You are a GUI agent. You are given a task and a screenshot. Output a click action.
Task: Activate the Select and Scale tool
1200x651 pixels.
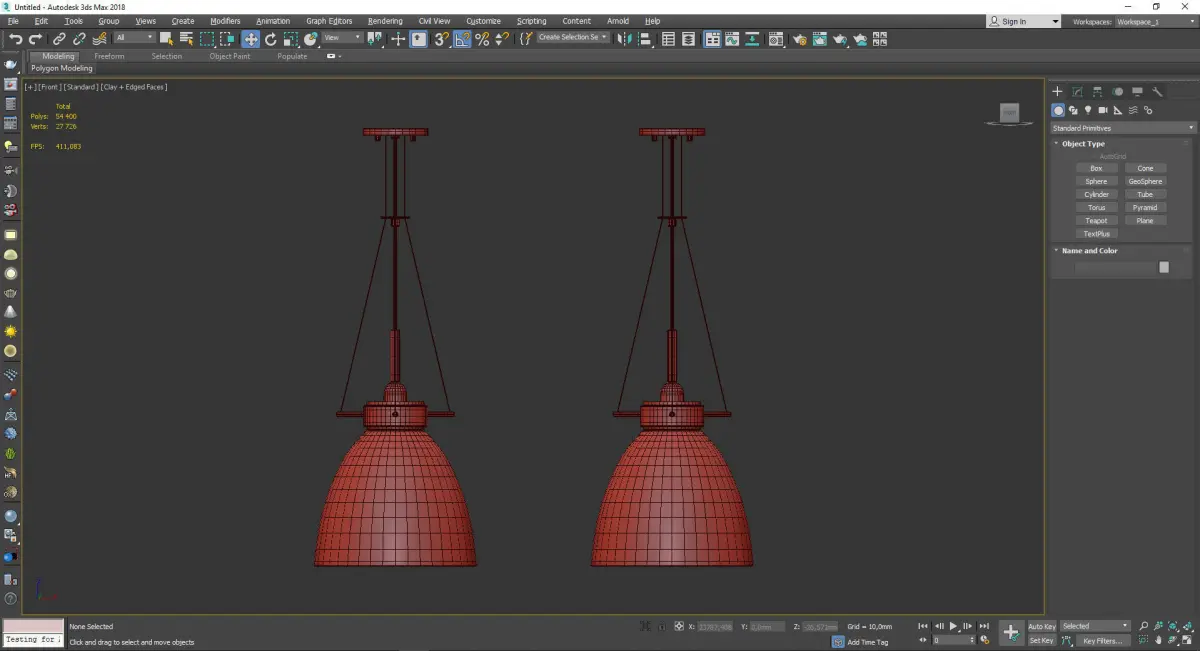tap(290, 39)
